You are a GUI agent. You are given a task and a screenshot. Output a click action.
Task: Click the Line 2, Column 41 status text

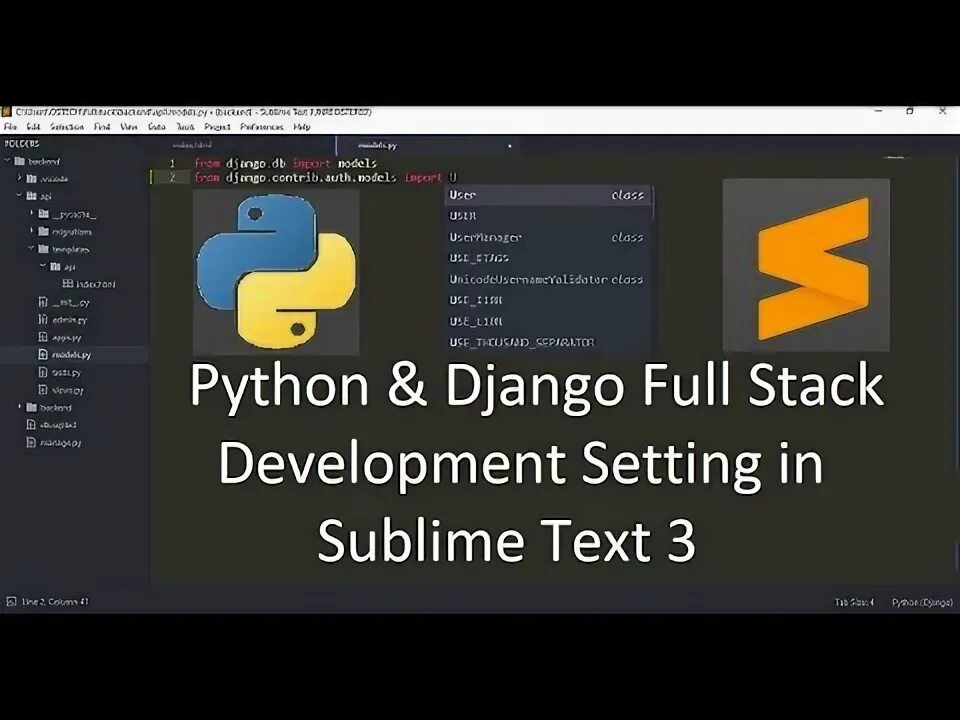(55, 602)
